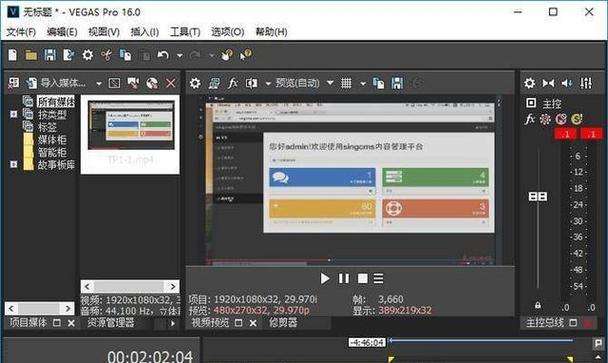Image resolution: width=608 pixels, height=363 pixels.
Task: Open 插入(I) menu
Action: click(x=145, y=32)
